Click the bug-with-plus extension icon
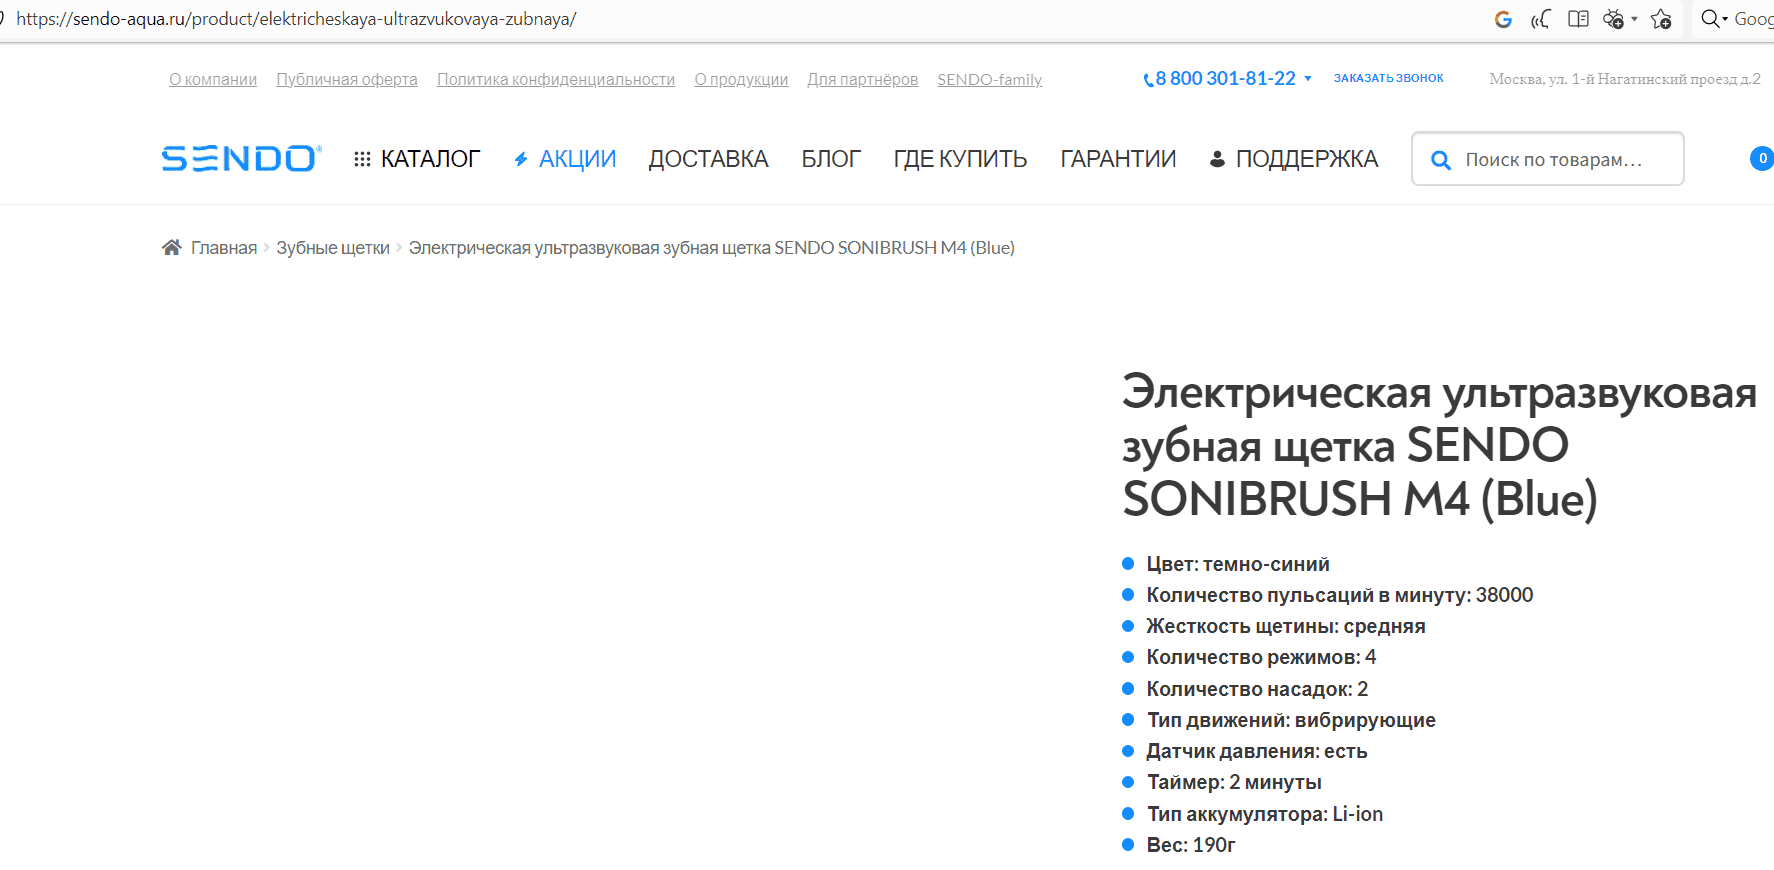 1613,19
